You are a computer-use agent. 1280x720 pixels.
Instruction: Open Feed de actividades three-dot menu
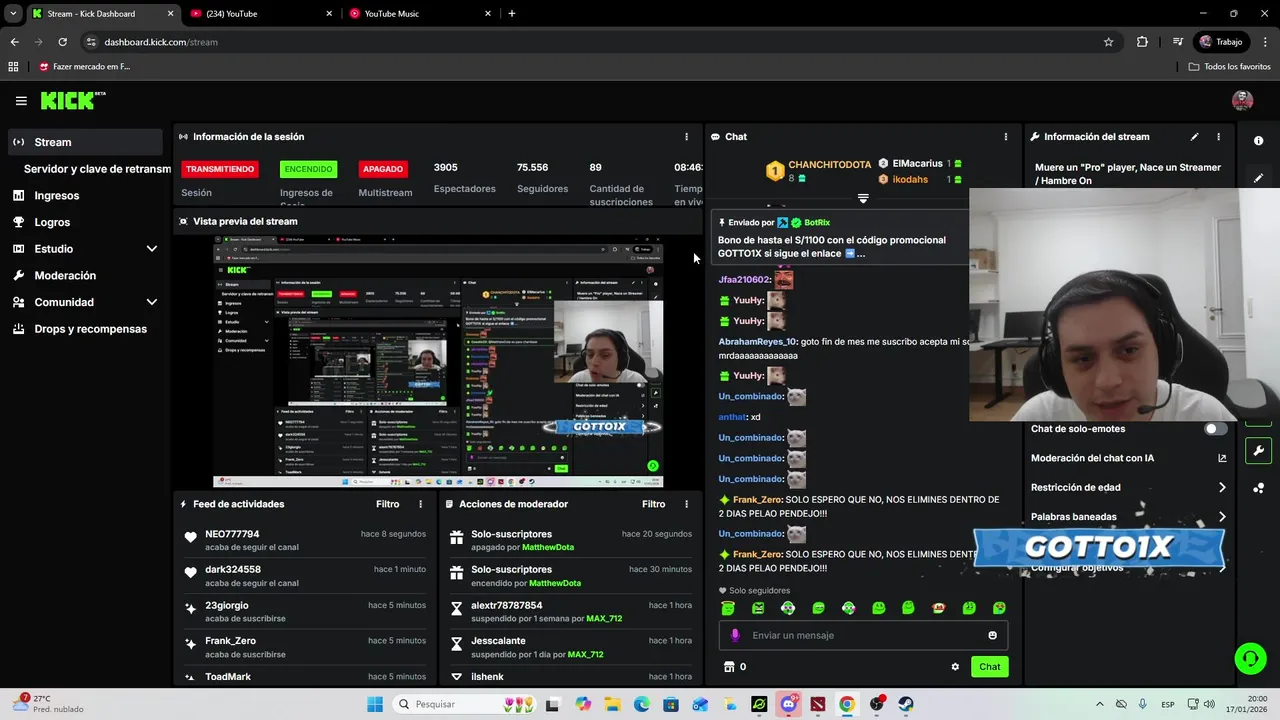tap(420, 504)
